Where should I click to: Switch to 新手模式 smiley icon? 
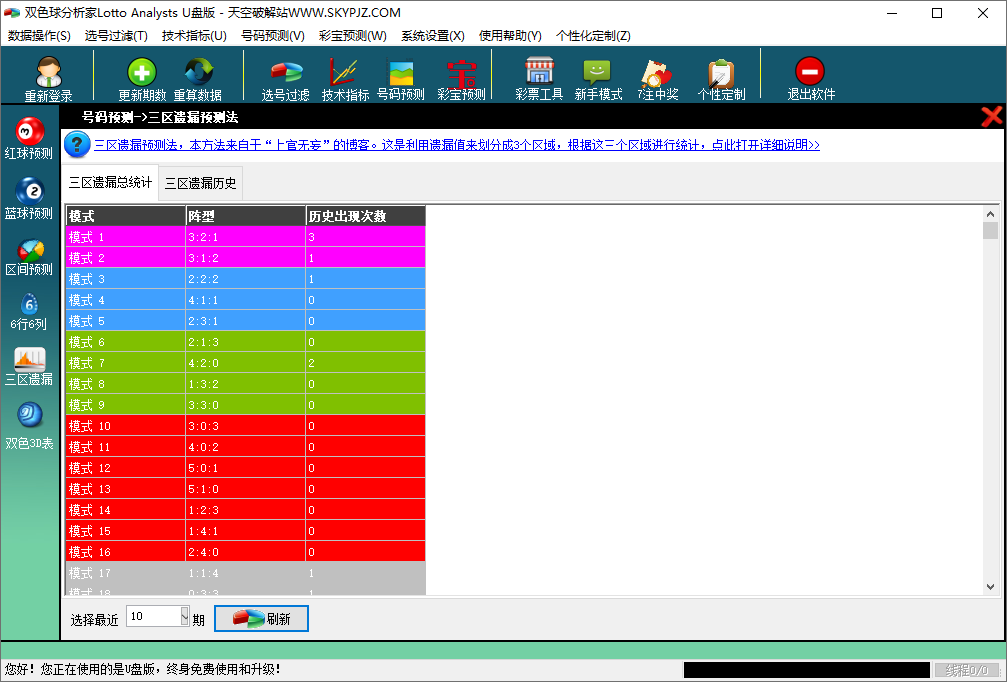point(597,72)
